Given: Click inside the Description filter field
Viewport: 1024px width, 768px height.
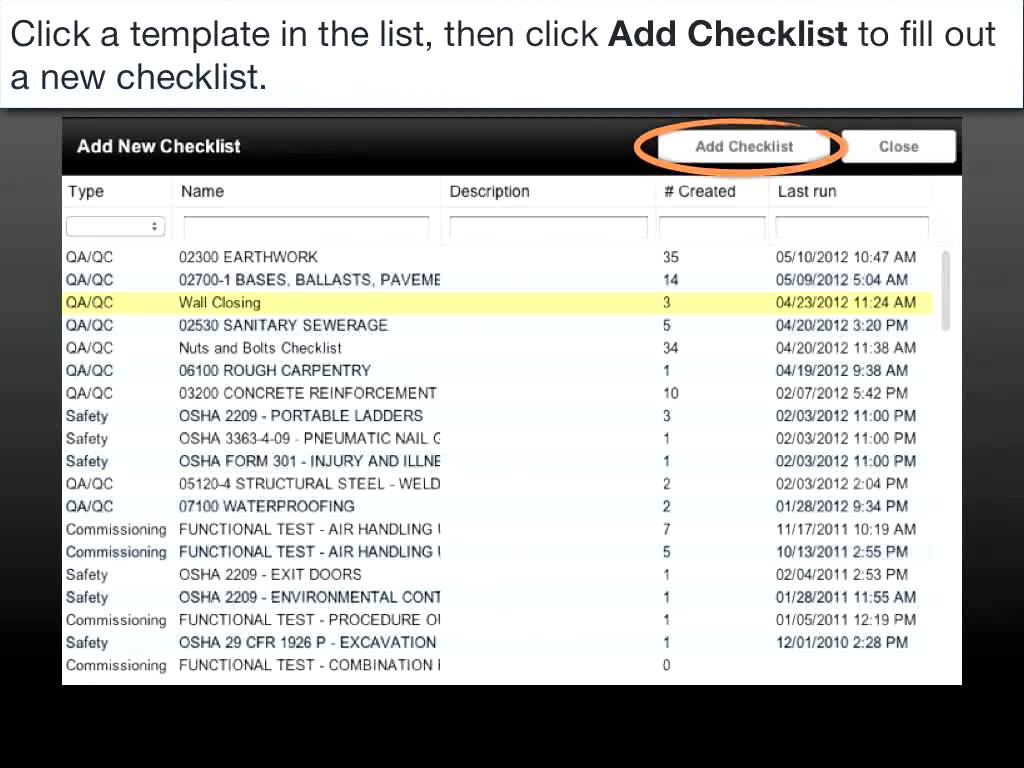Looking at the screenshot, I should pos(547,226).
